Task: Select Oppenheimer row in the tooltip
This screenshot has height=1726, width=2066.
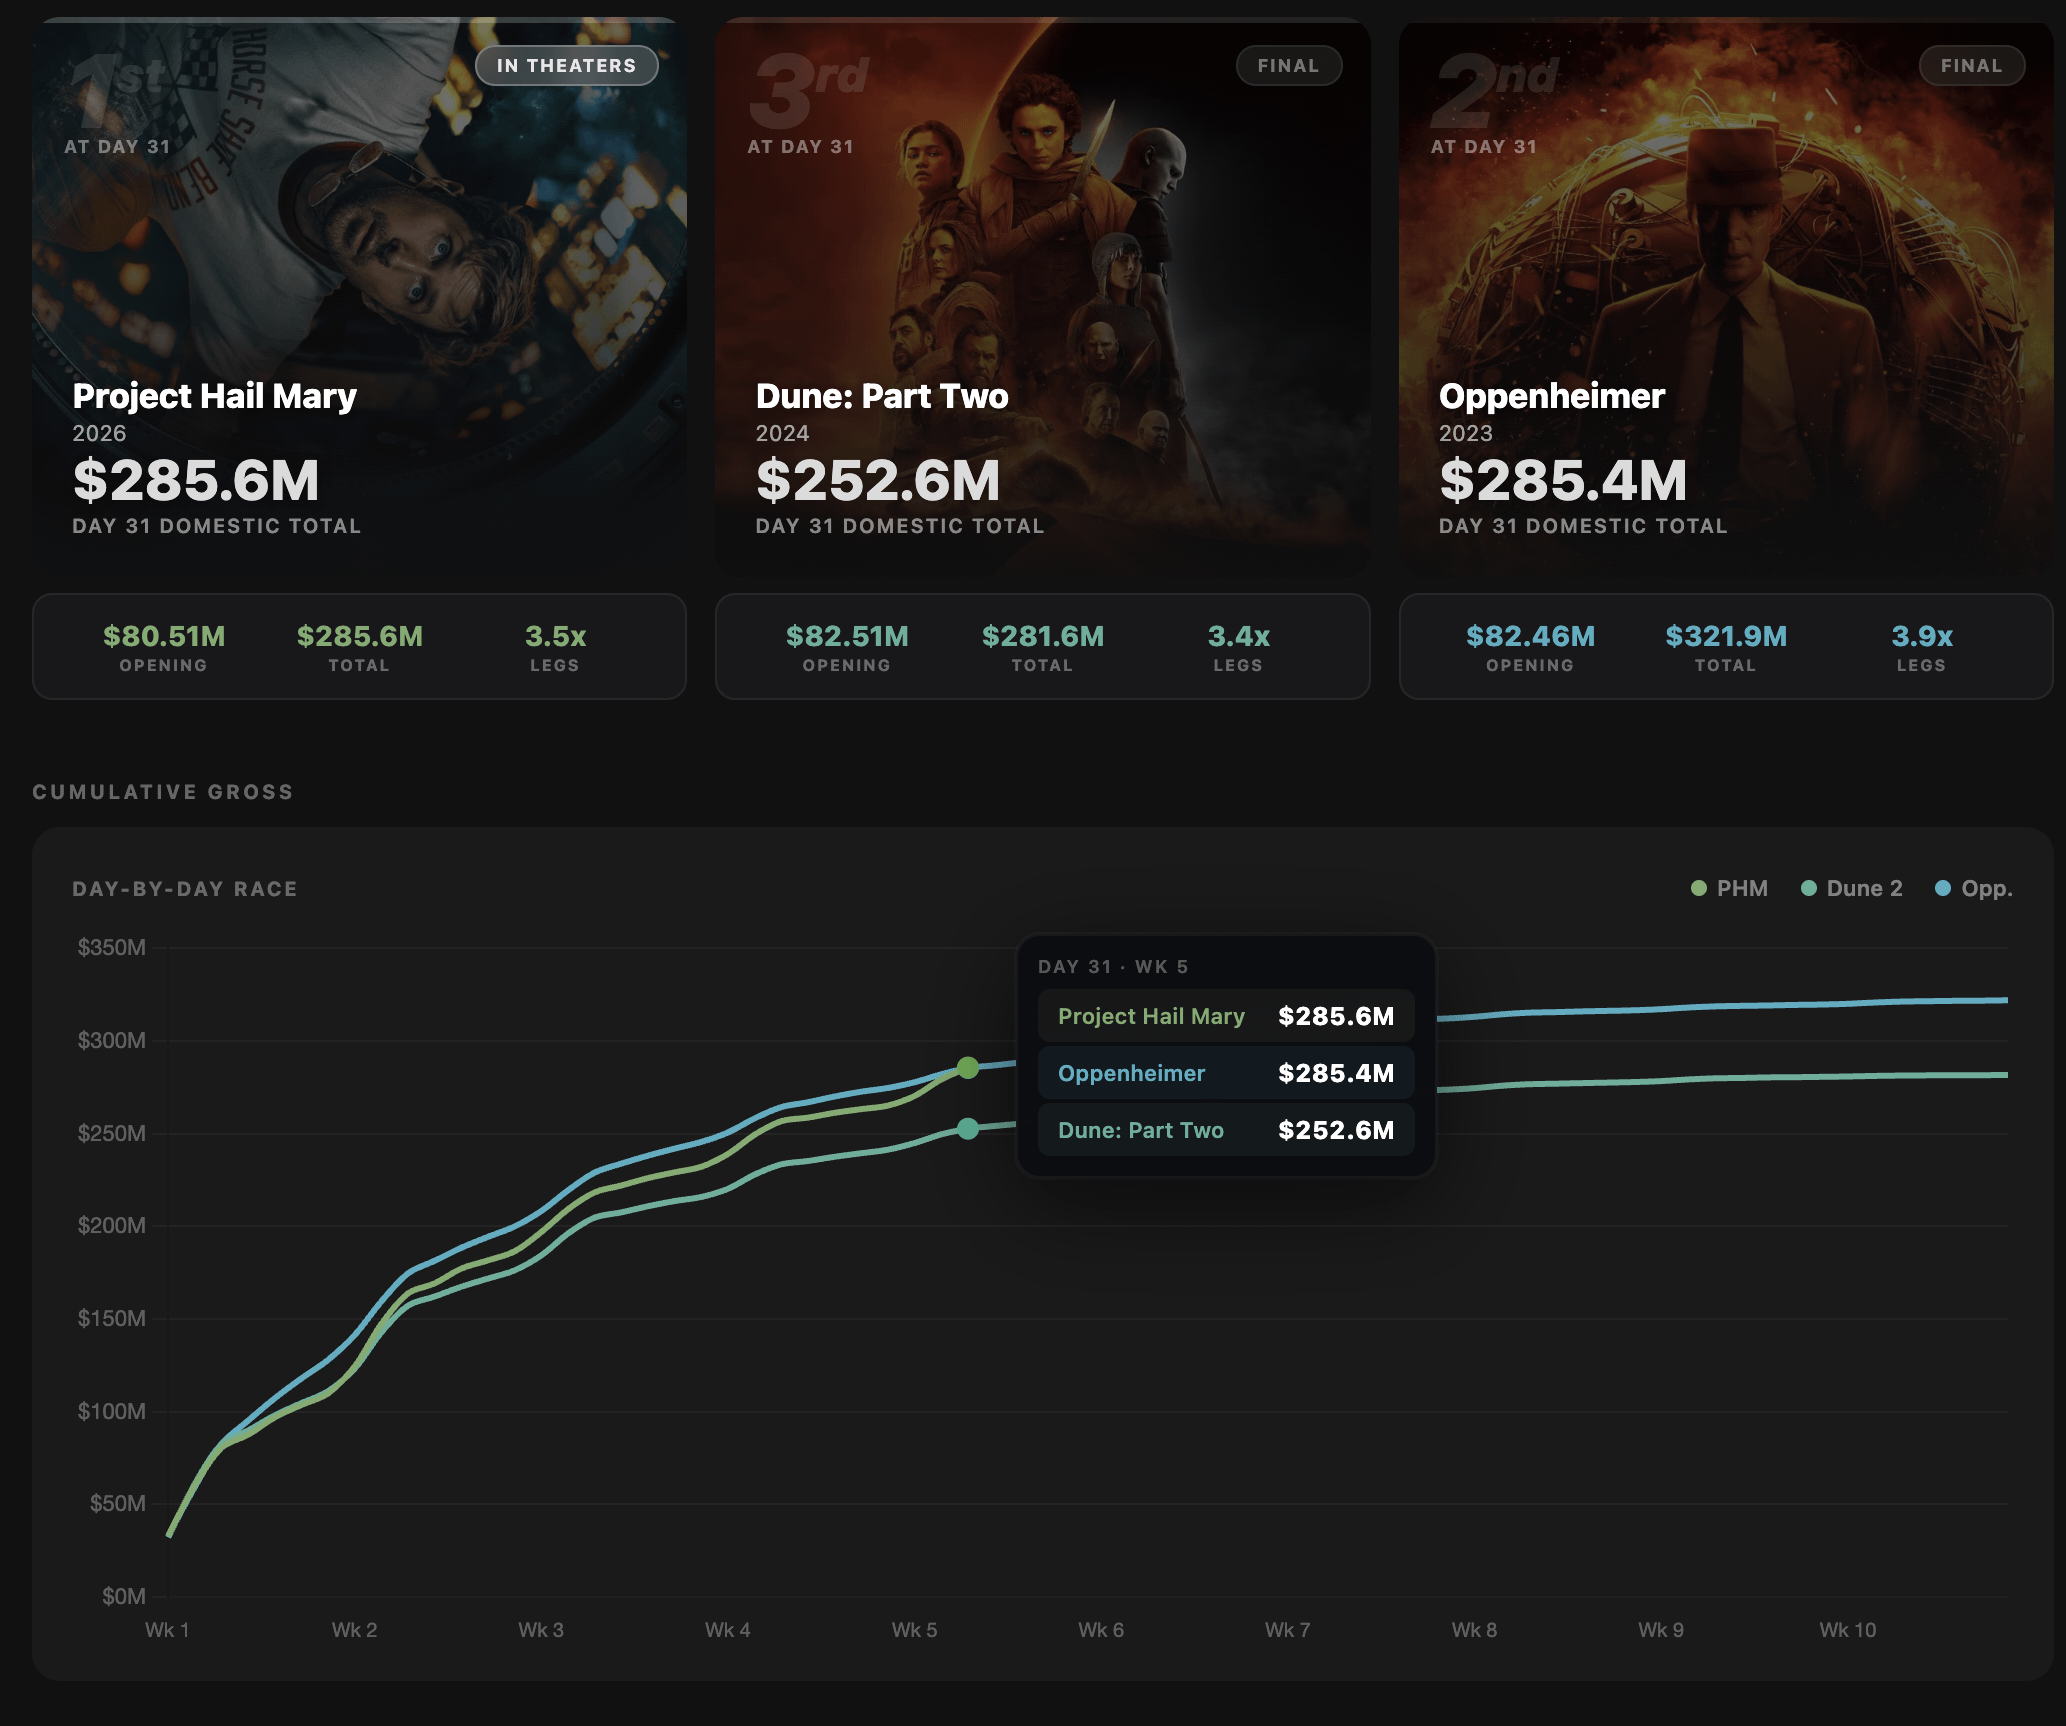Action: [x=1225, y=1073]
